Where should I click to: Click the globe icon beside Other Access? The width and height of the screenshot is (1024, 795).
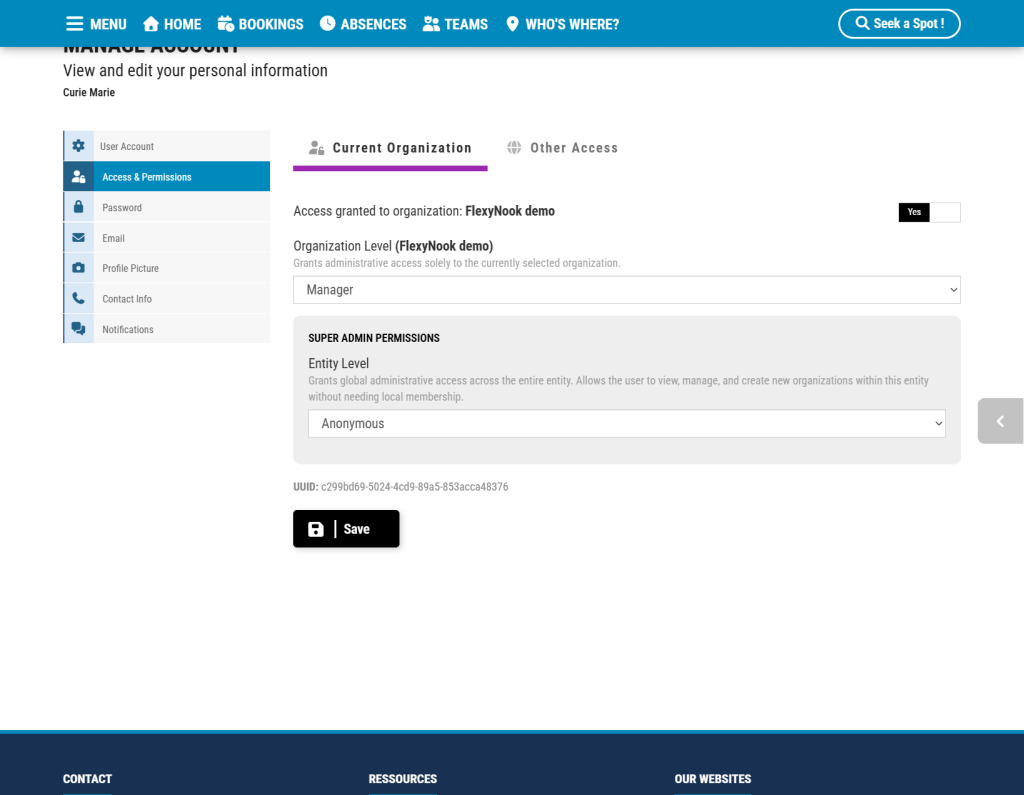click(x=515, y=148)
